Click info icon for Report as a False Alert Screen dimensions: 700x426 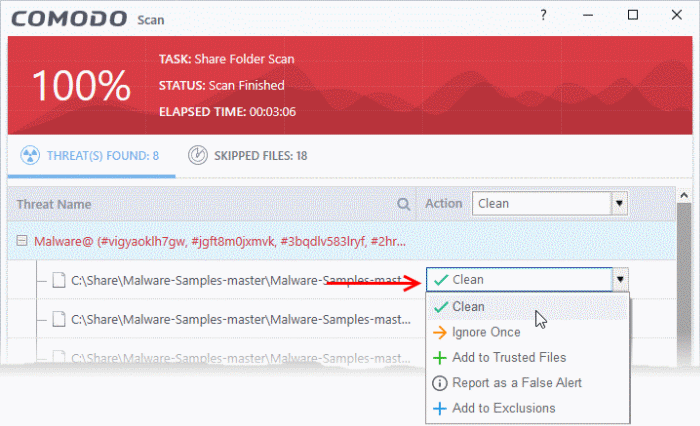440,383
